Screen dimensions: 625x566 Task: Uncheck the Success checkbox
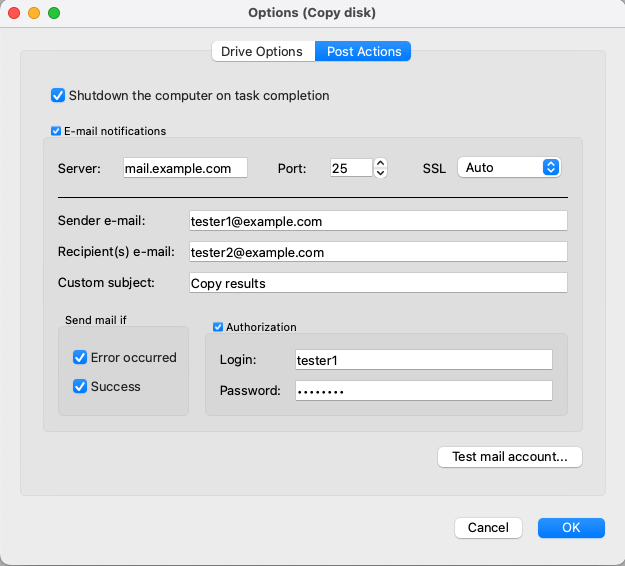click(x=80, y=386)
